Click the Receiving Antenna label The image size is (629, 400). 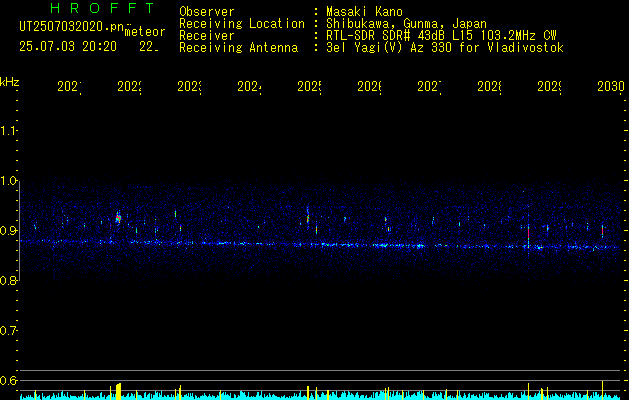(238, 48)
